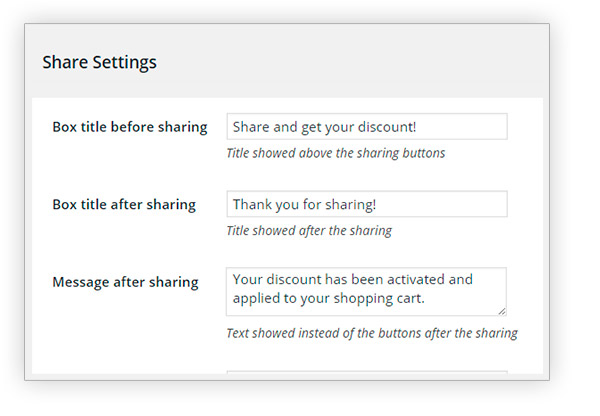Click the 'Message after sharing' label
This screenshot has height=416, width=600.
point(125,282)
